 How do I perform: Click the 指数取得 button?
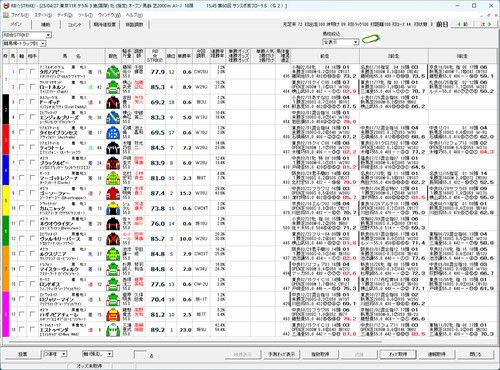[320, 354]
